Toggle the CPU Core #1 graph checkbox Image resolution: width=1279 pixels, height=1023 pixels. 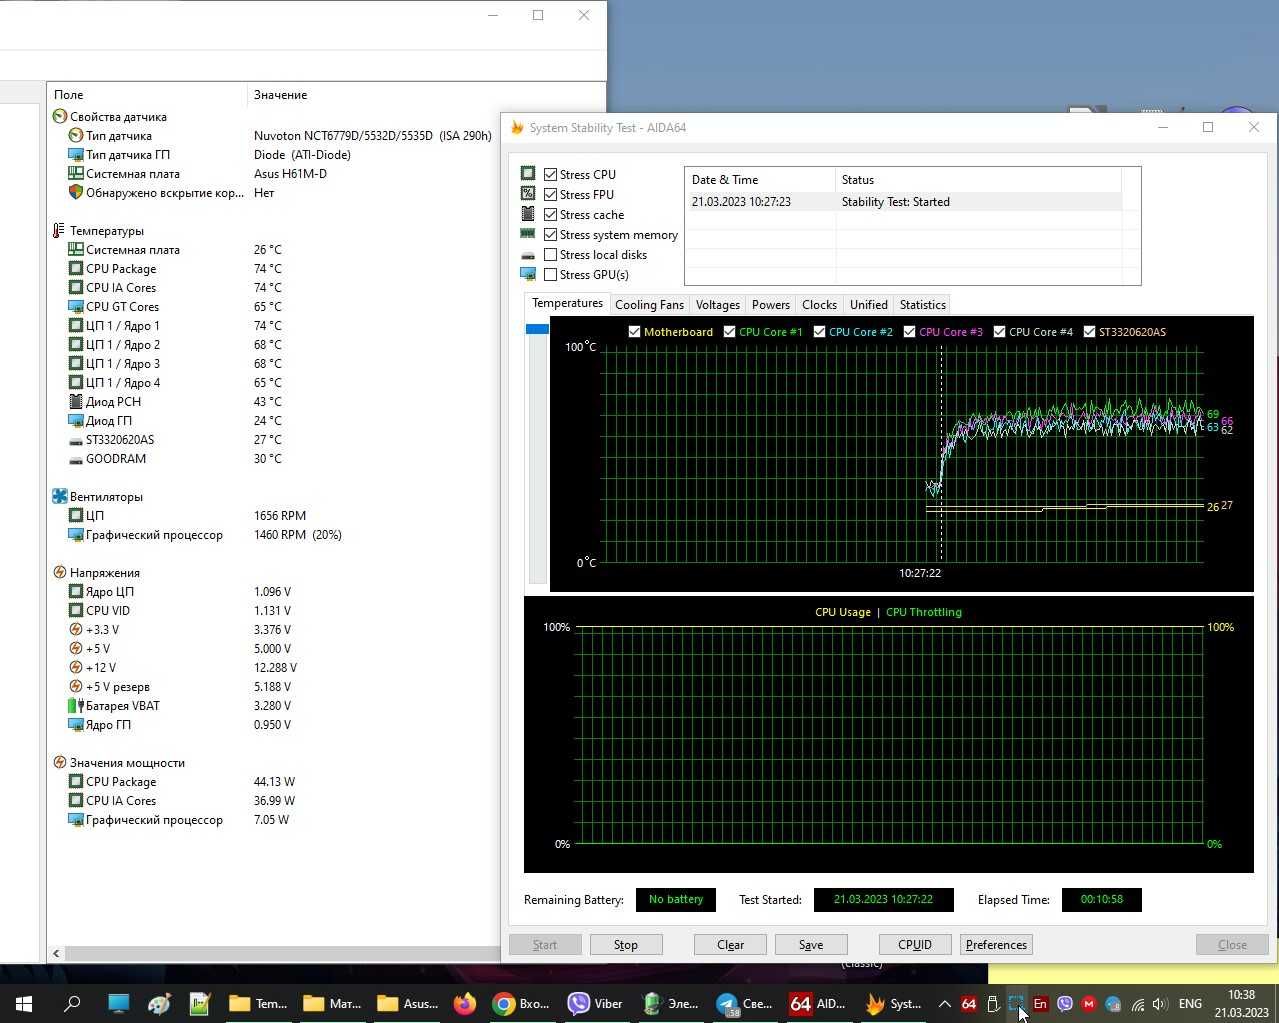(x=729, y=331)
